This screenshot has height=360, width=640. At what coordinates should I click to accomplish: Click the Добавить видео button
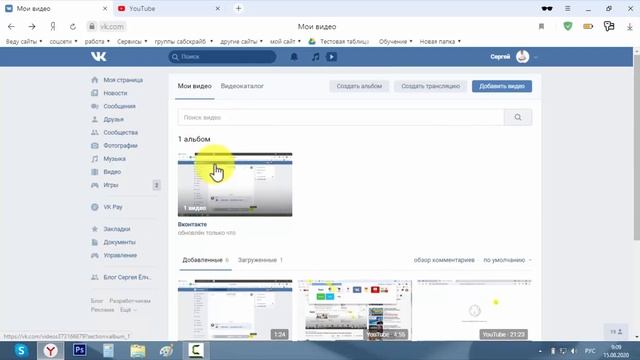(502, 86)
